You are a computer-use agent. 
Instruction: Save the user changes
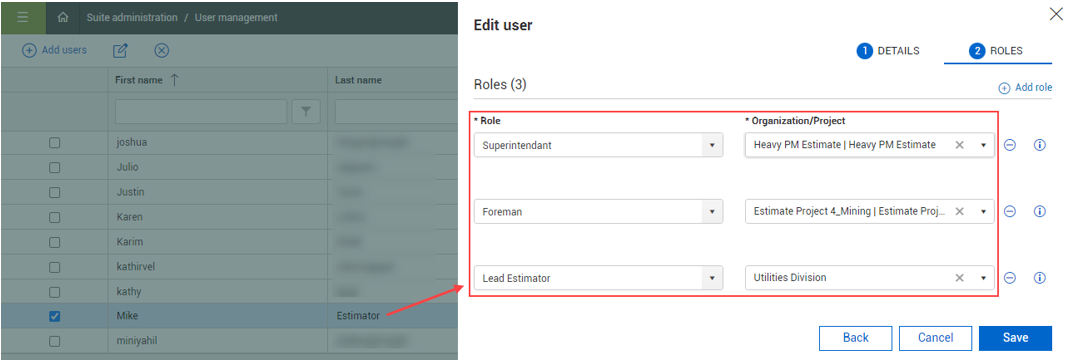1015,338
